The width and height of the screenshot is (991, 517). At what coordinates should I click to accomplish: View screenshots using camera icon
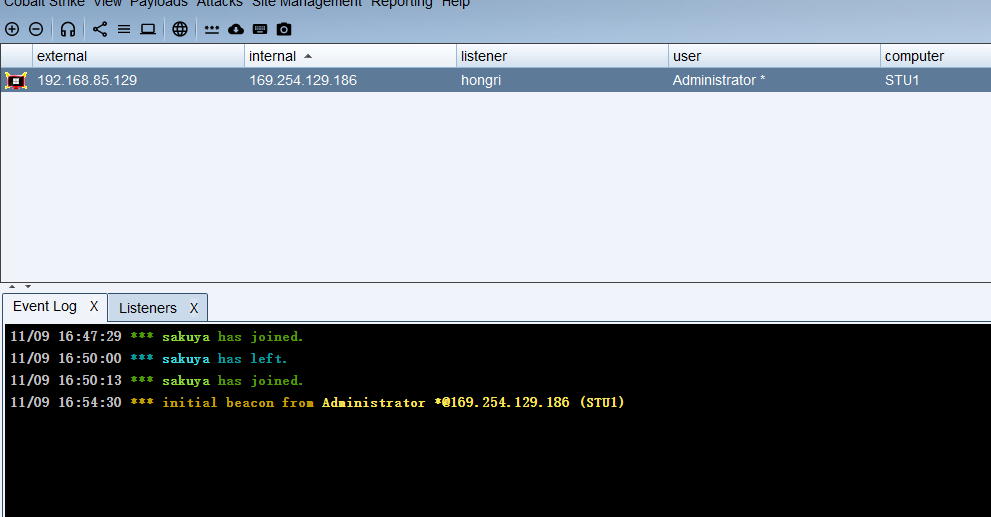(284, 29)
